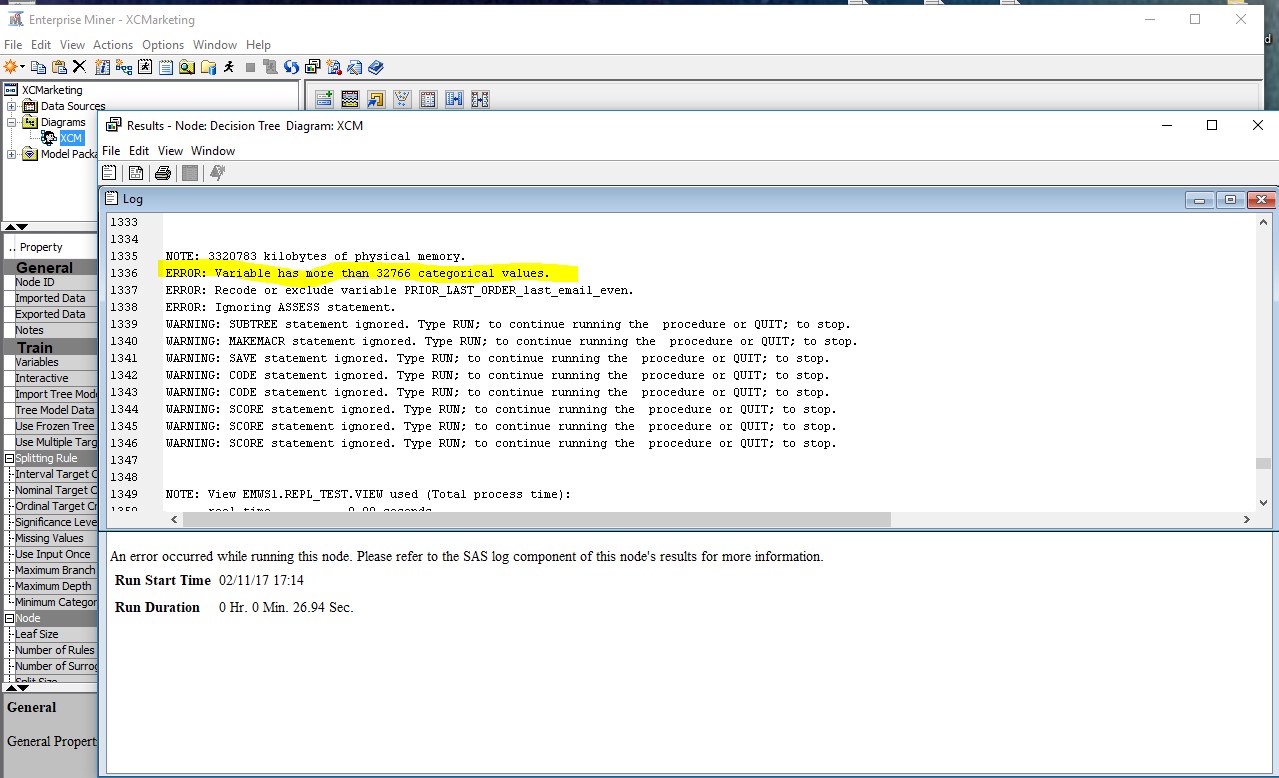The image size is (1279, 778).
Task: Collapse the Splitting Rule property group
Action: point(7,457)
